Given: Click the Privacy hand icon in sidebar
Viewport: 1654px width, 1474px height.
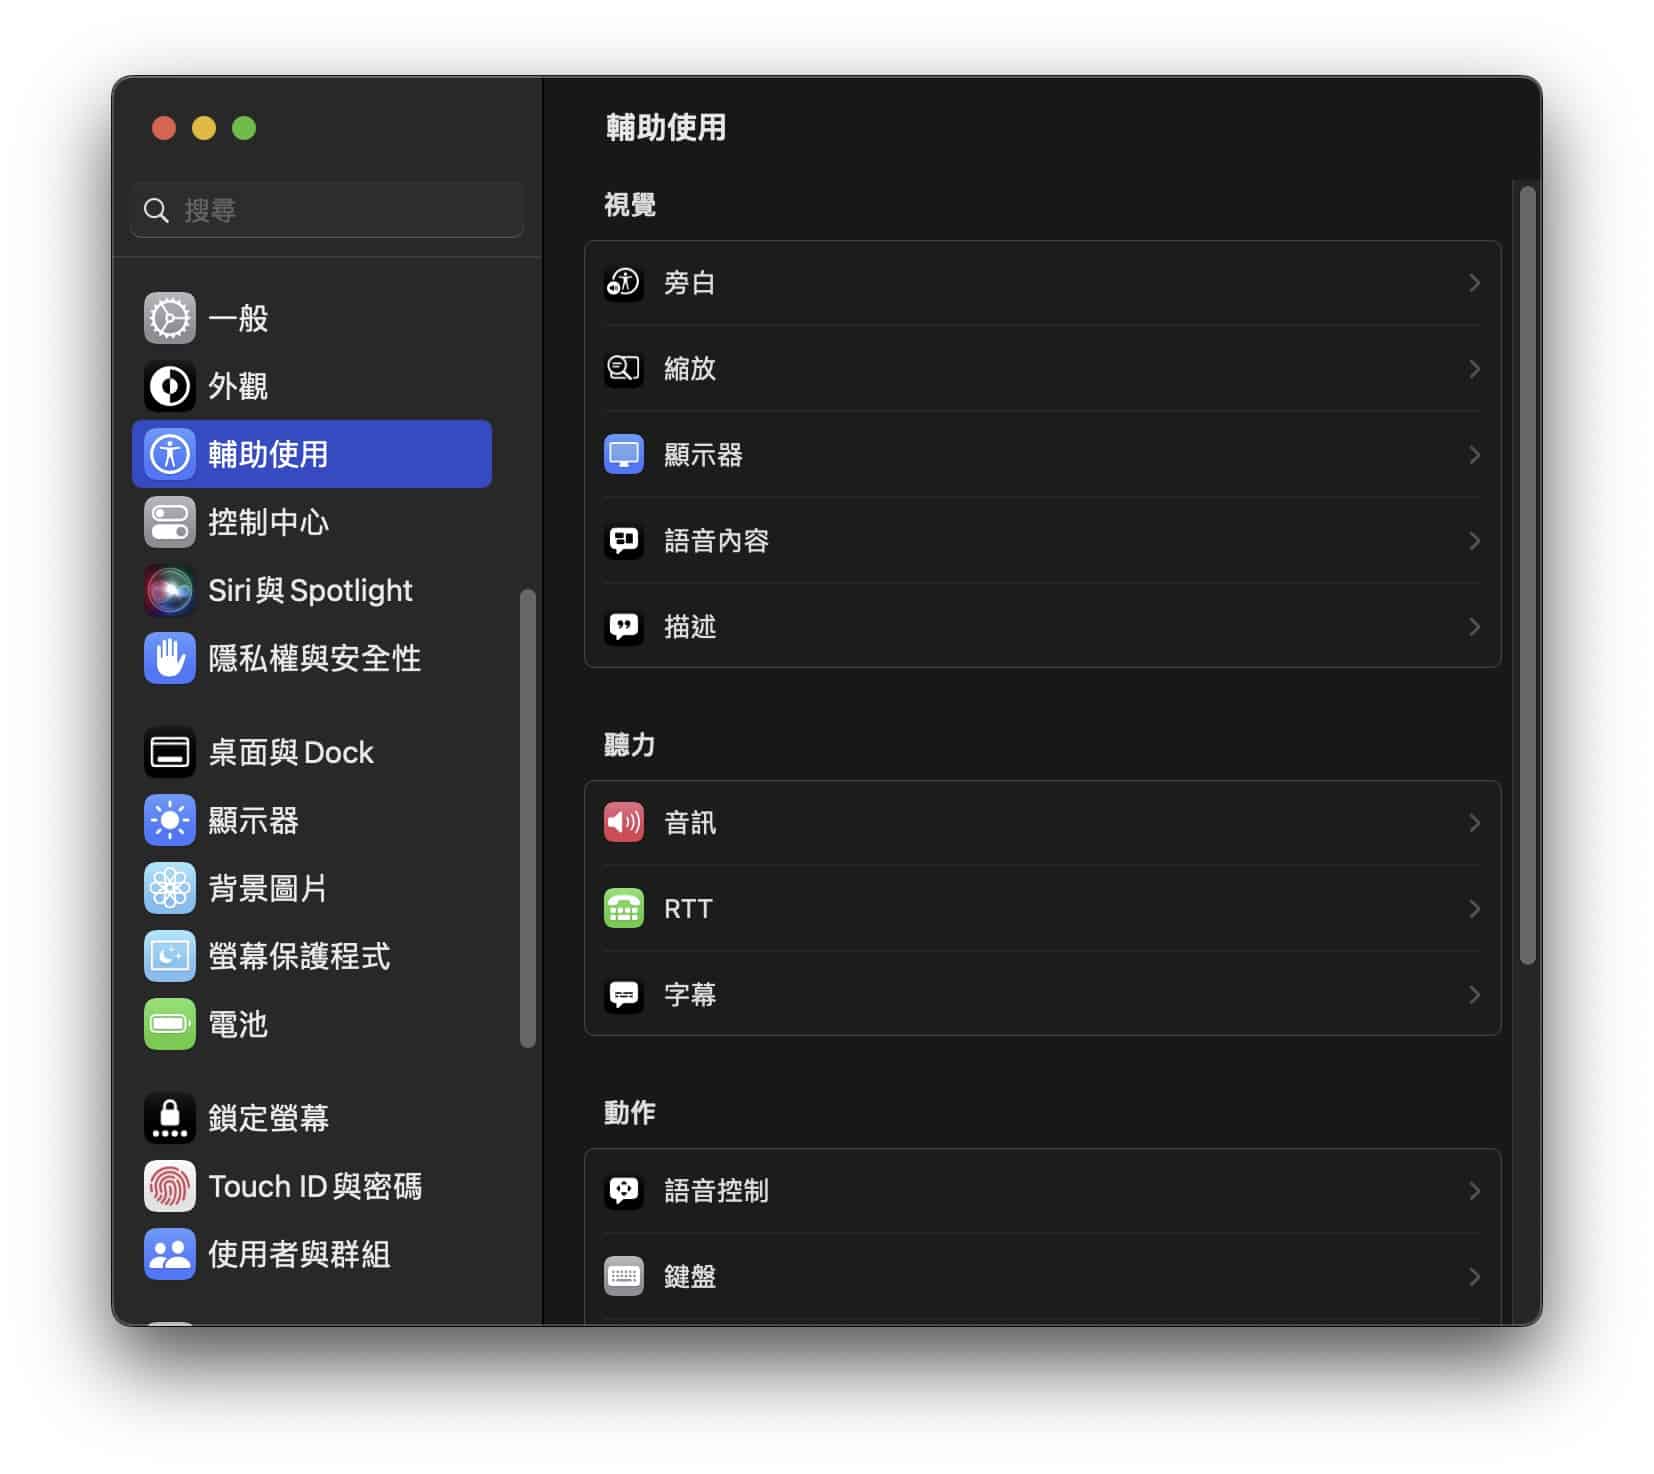Looking at the screenshot, I should [169, 659].
